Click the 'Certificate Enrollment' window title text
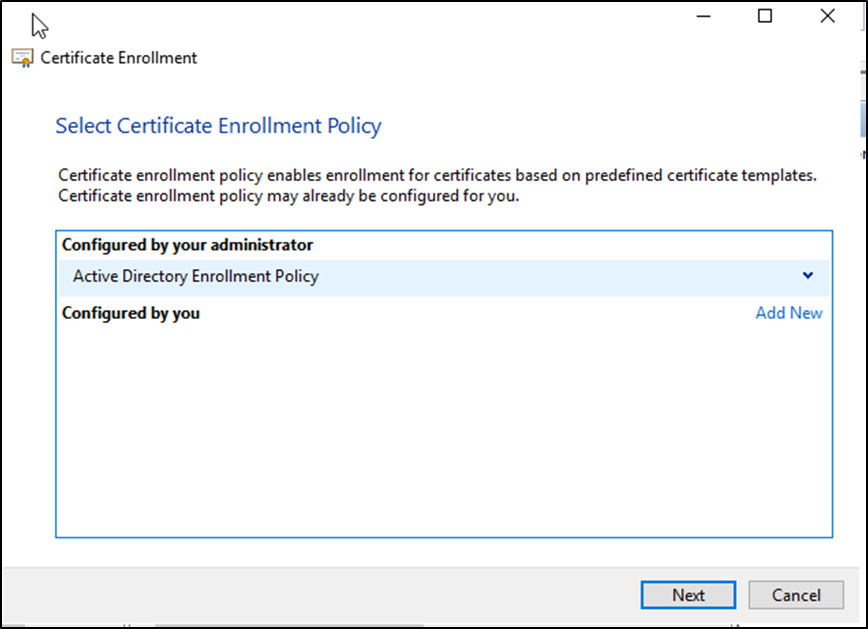Viewport: 868px width, 629px height. [118, 58]
